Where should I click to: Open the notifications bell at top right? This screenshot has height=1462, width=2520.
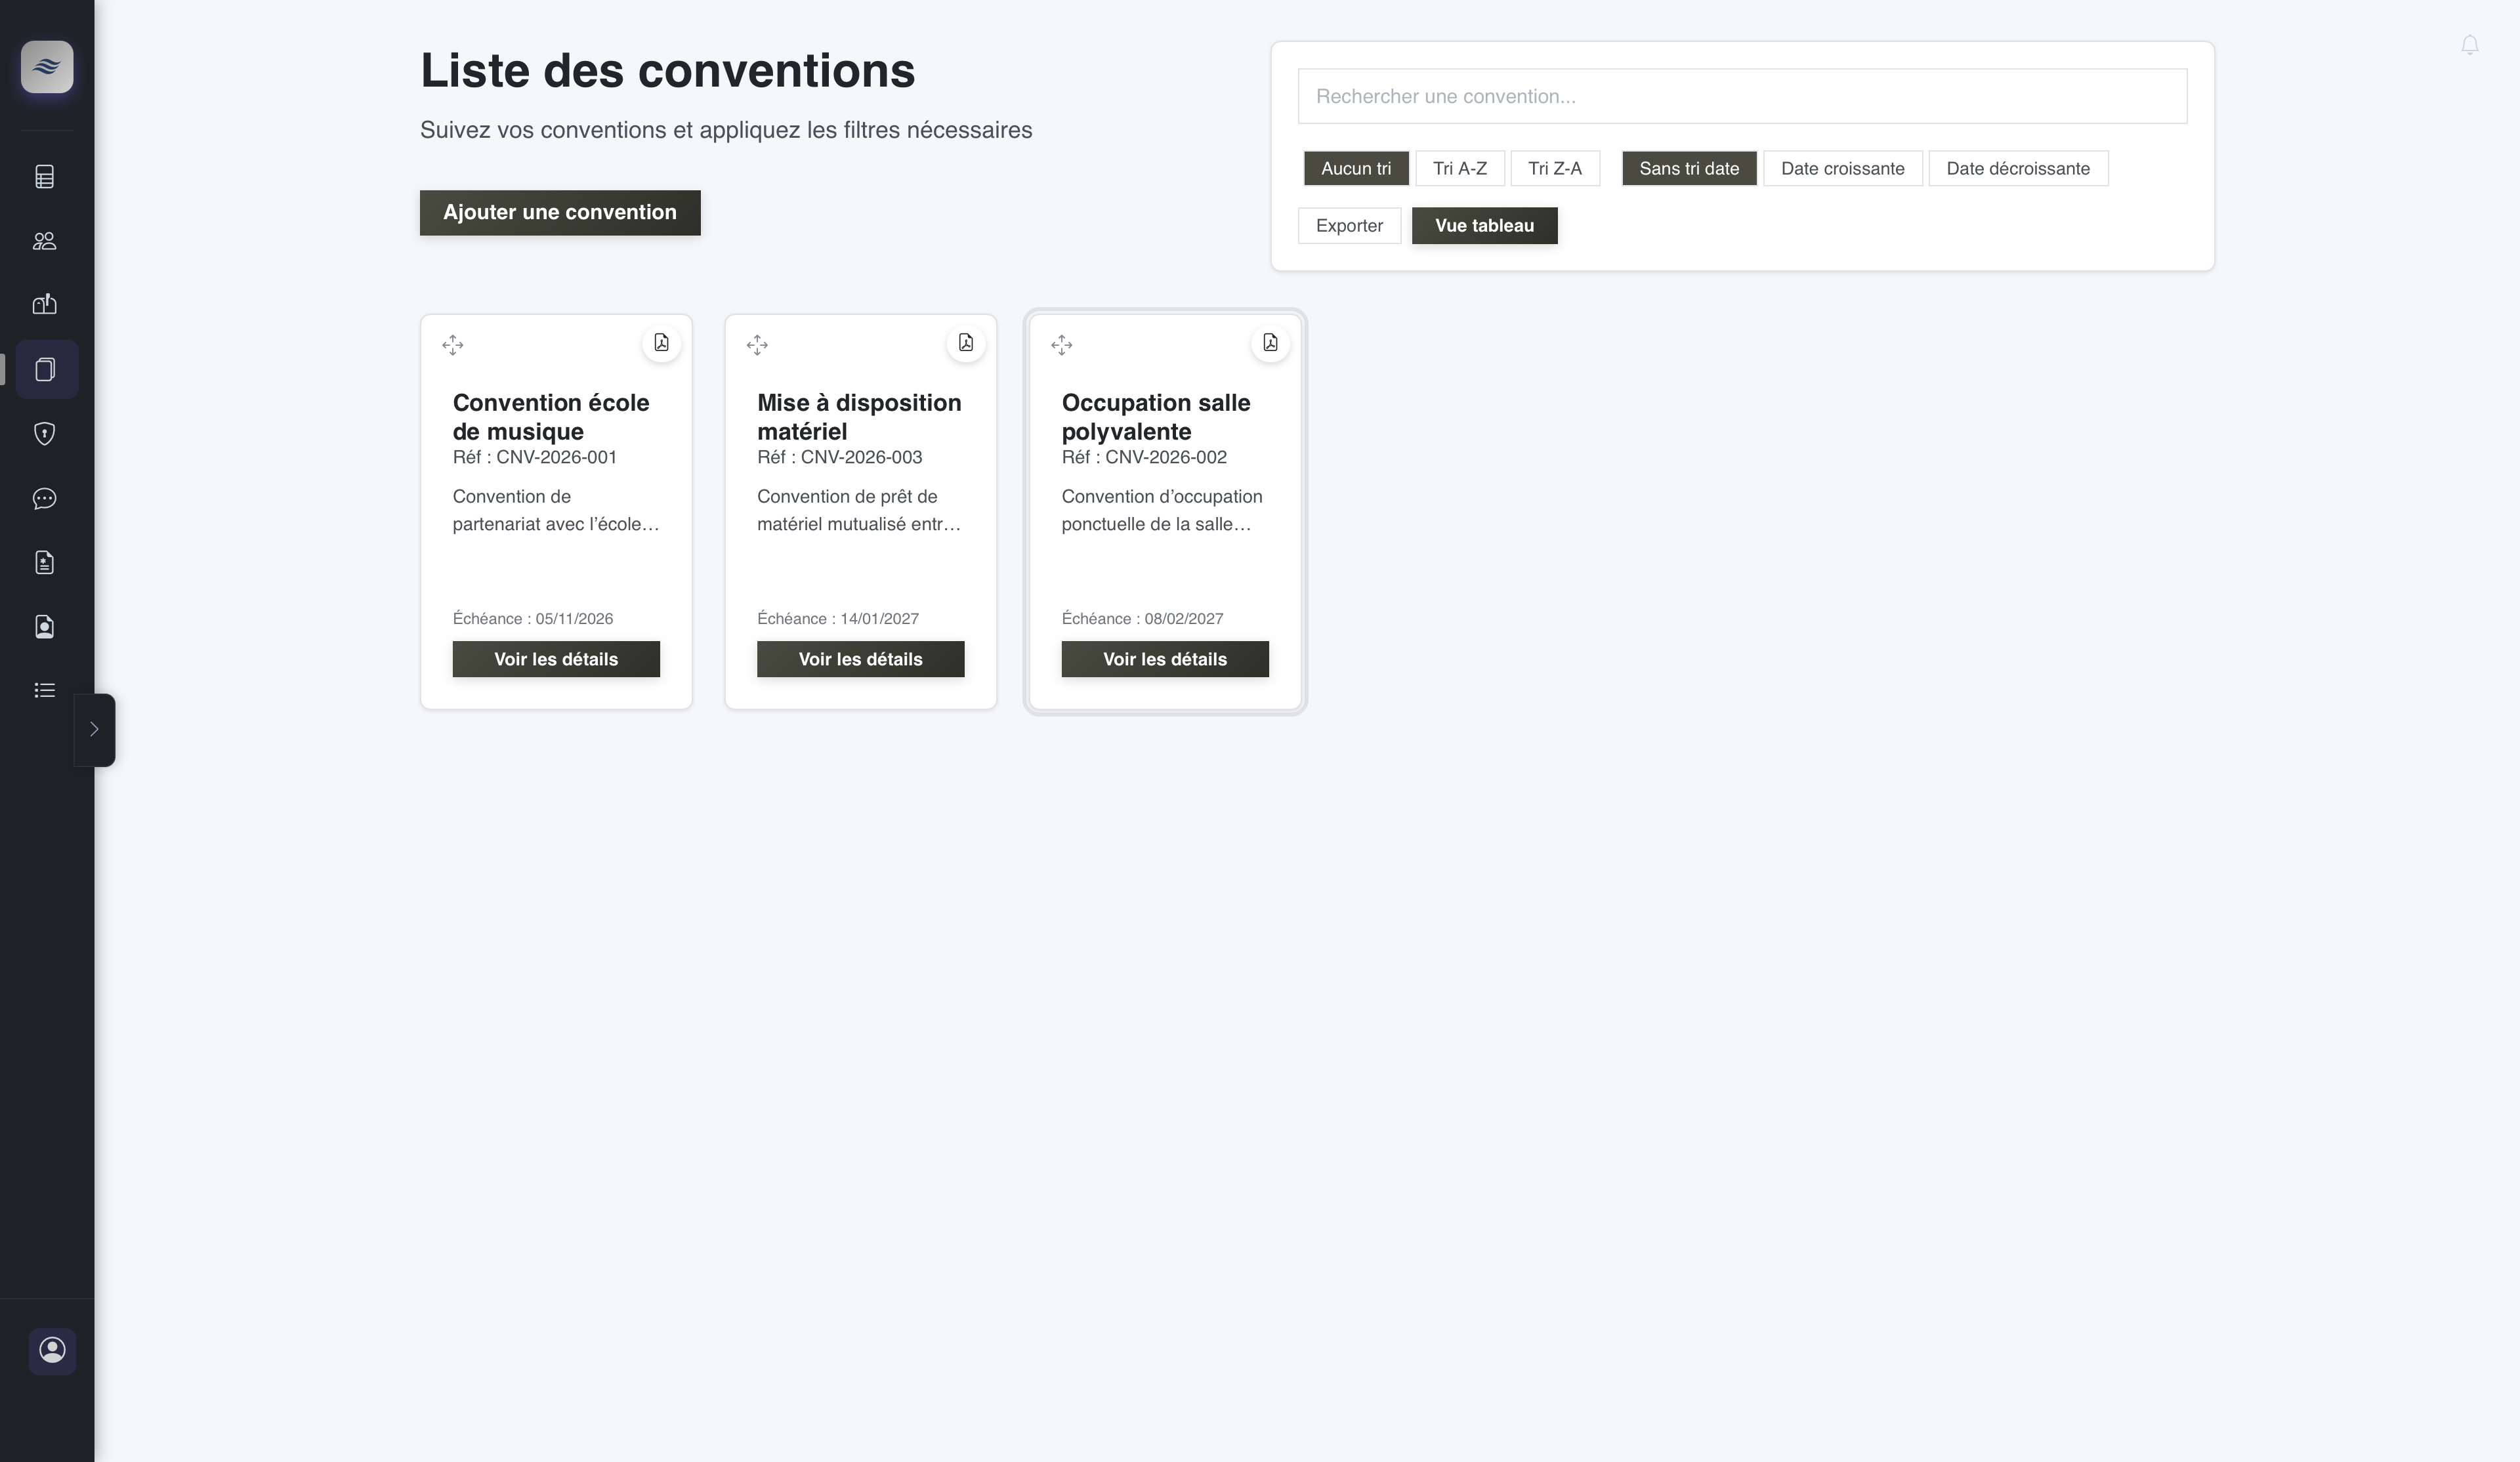(x=2470, y=44)
